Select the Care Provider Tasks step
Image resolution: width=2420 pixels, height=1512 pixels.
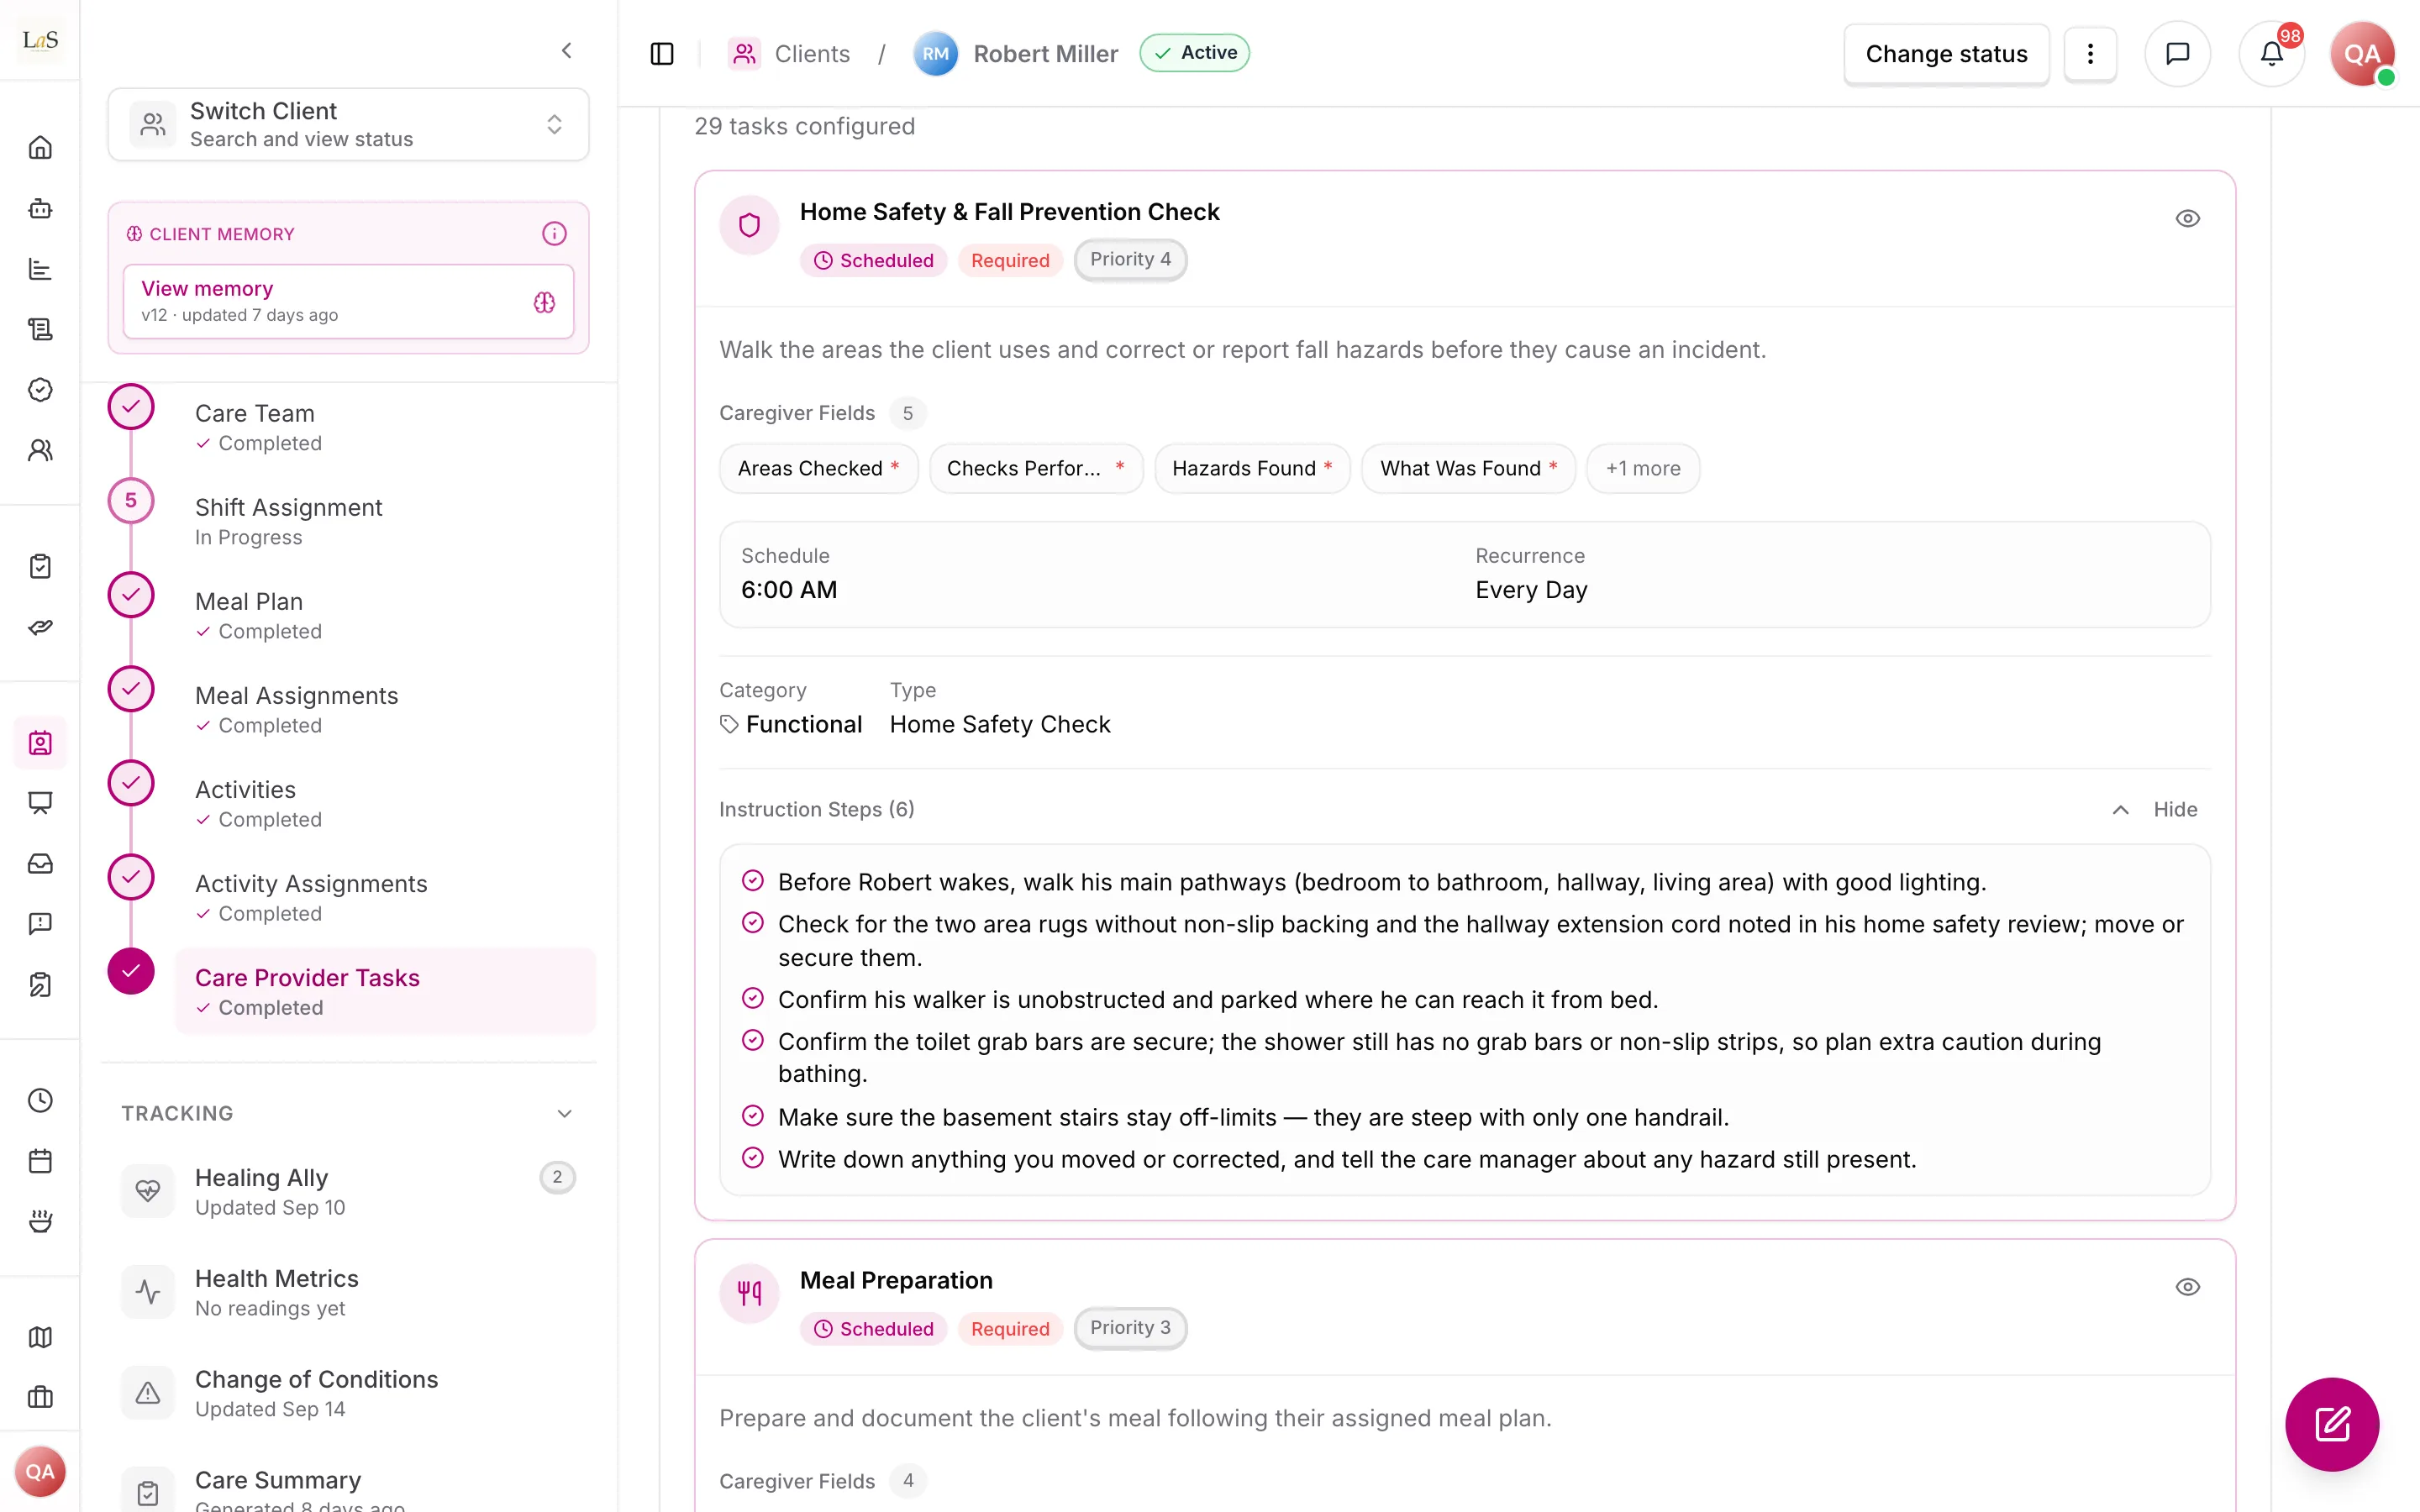pos(385,991)
